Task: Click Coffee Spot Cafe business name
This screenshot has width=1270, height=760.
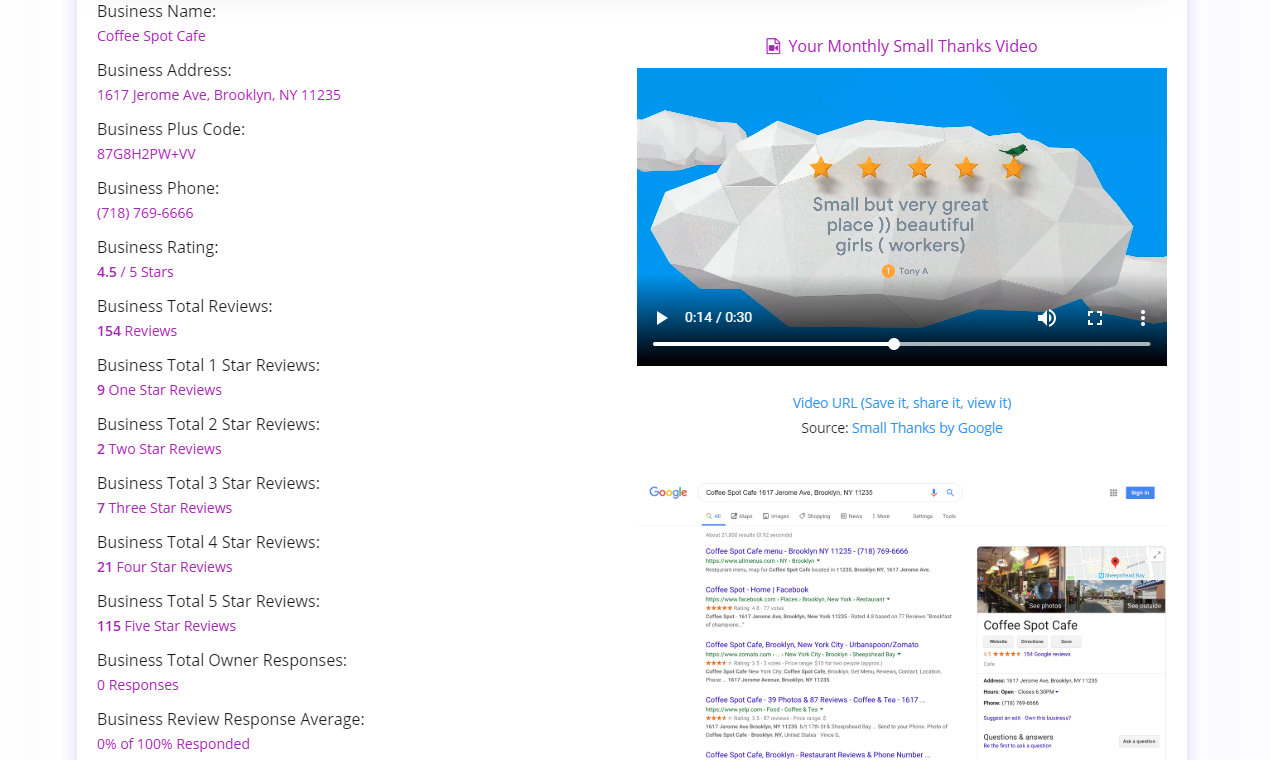Action: click(x=151, y=36)
